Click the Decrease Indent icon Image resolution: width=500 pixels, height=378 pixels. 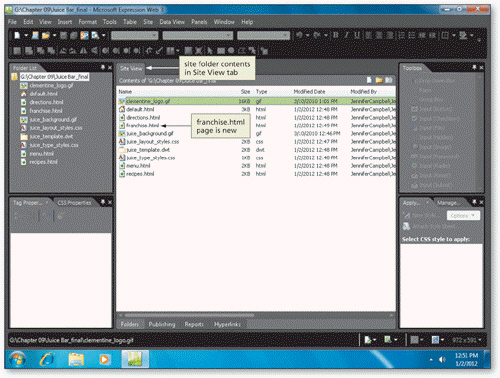422,35
